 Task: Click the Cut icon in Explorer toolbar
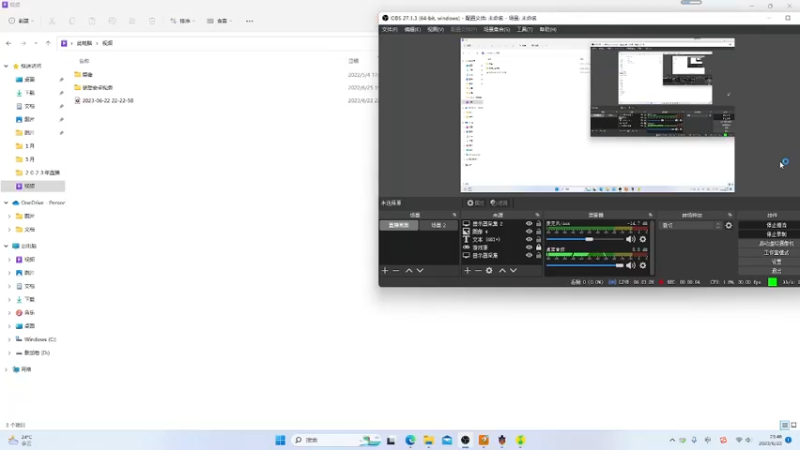52,21
